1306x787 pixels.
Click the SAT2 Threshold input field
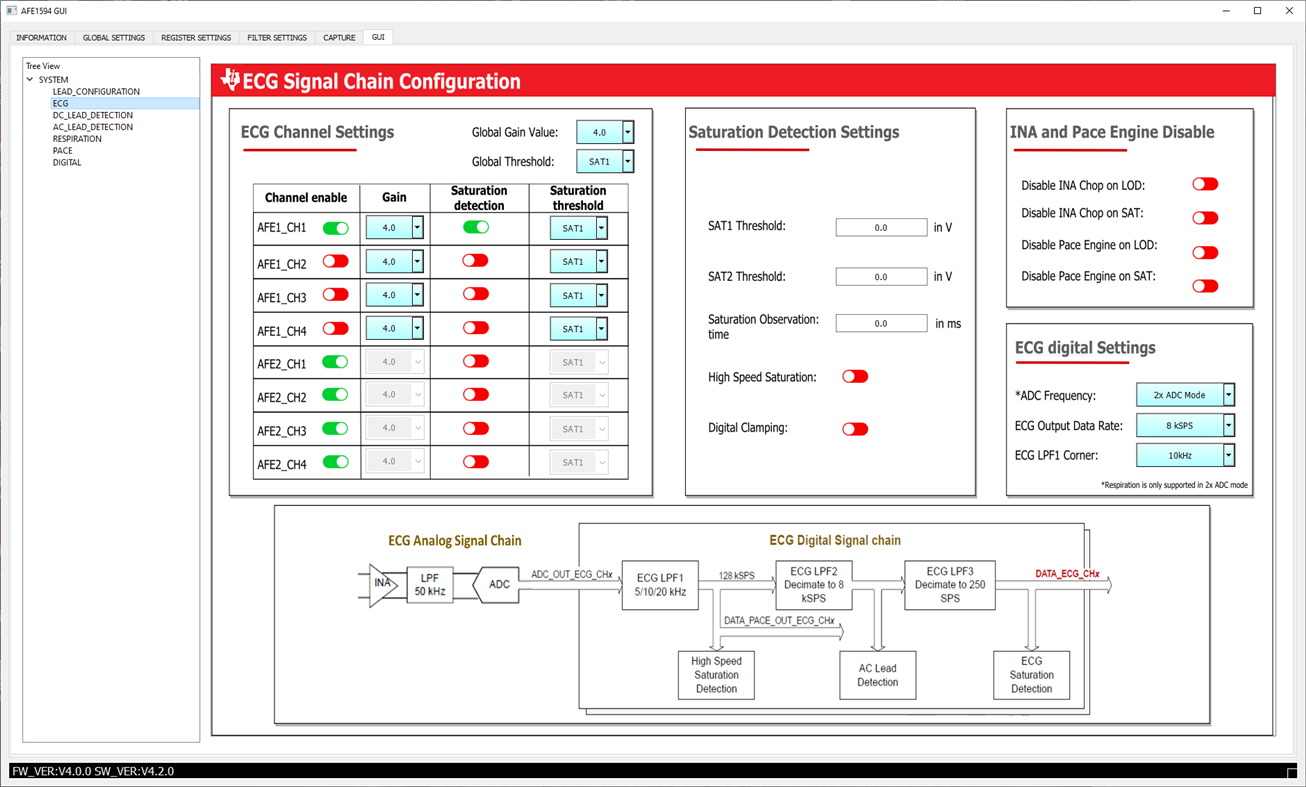pos(881,277)
